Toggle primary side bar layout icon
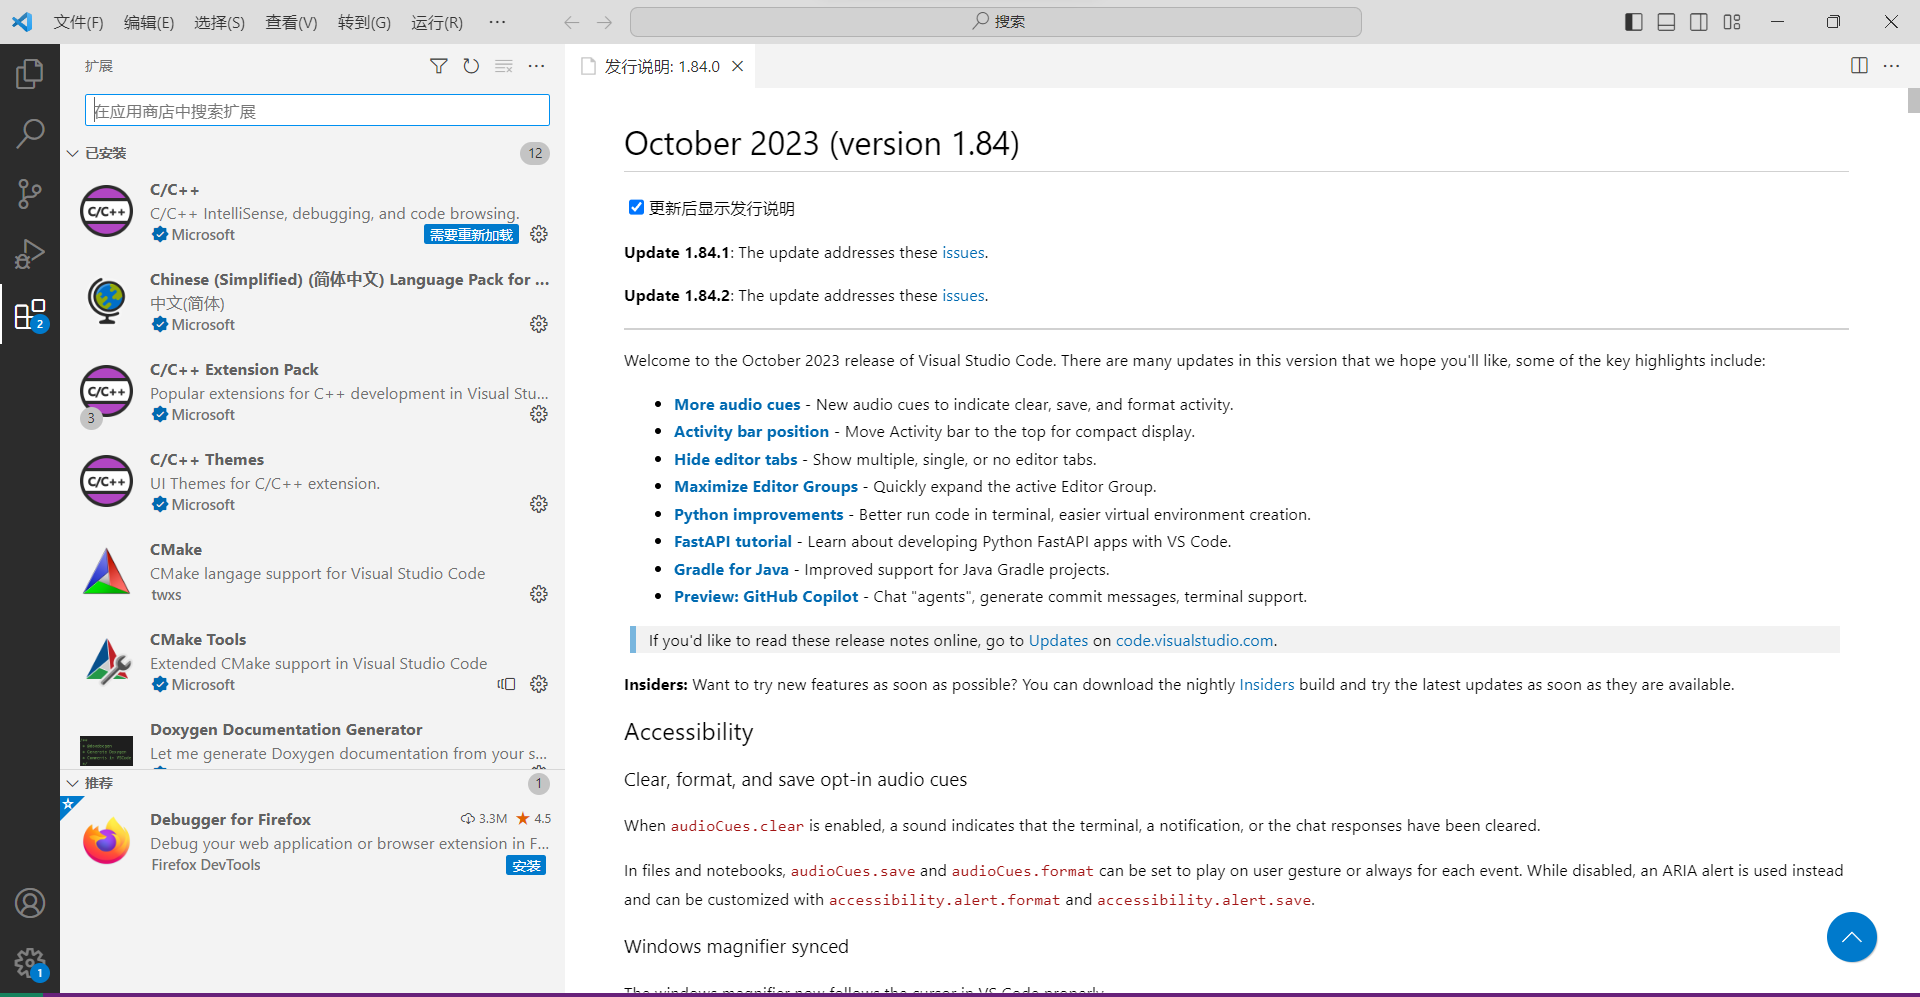Viewport: 1920px width, 997px height. [1634, 22]
